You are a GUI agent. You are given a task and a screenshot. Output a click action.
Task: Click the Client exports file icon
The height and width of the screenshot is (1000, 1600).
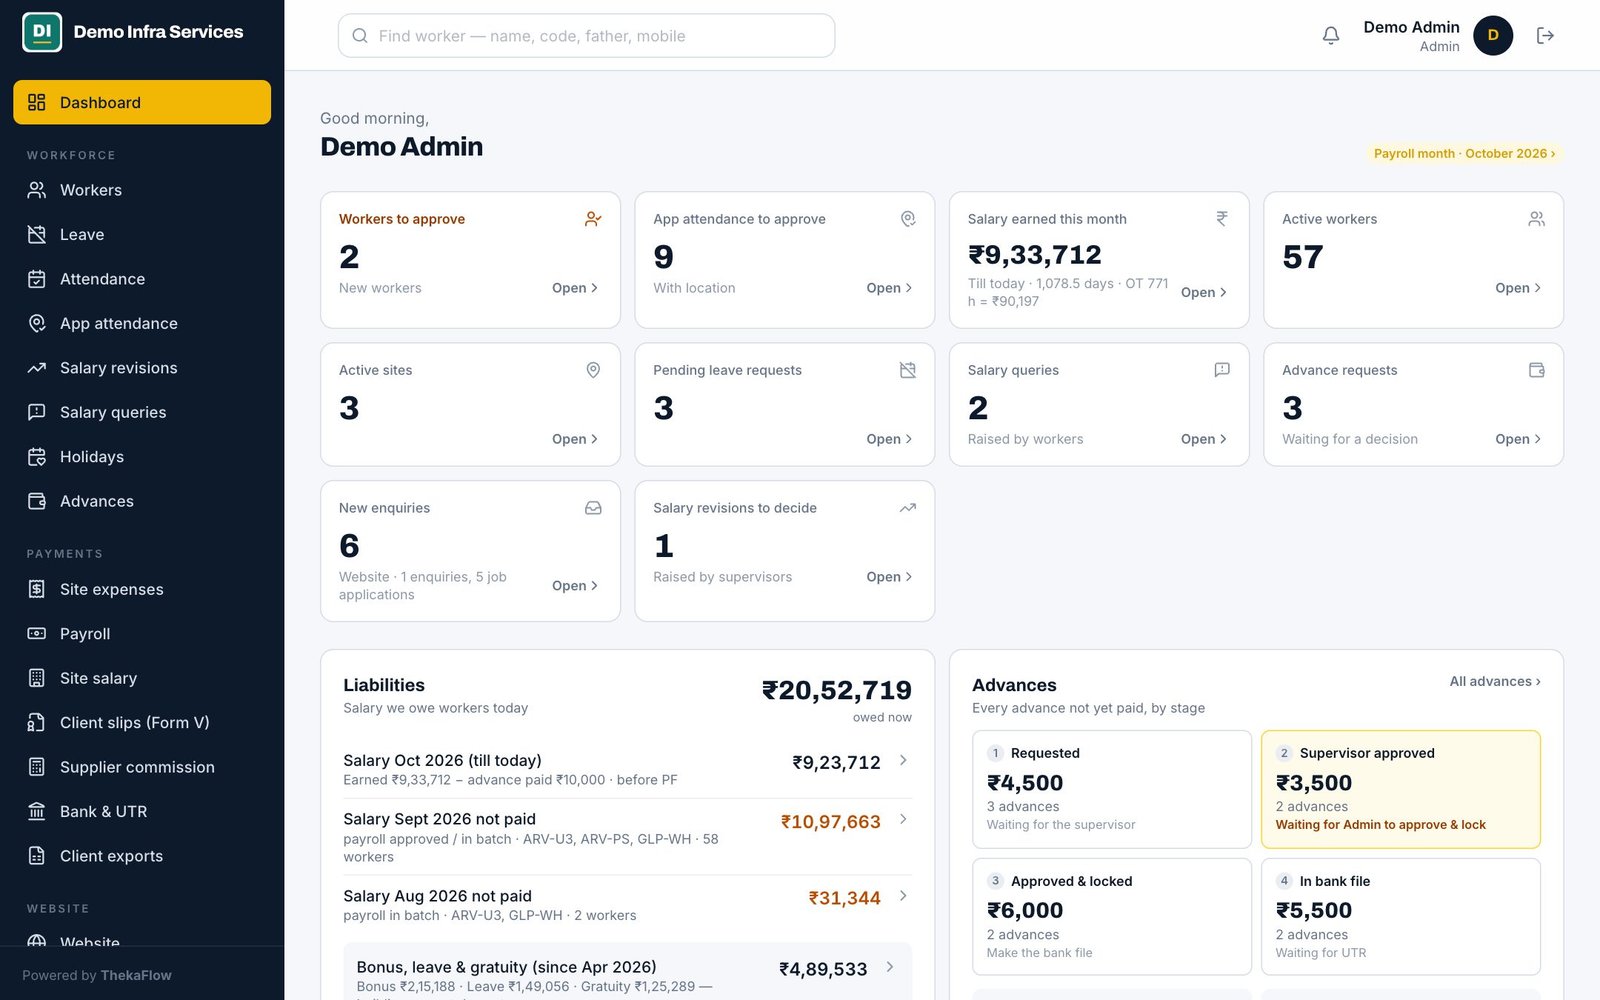pos(37,856)
